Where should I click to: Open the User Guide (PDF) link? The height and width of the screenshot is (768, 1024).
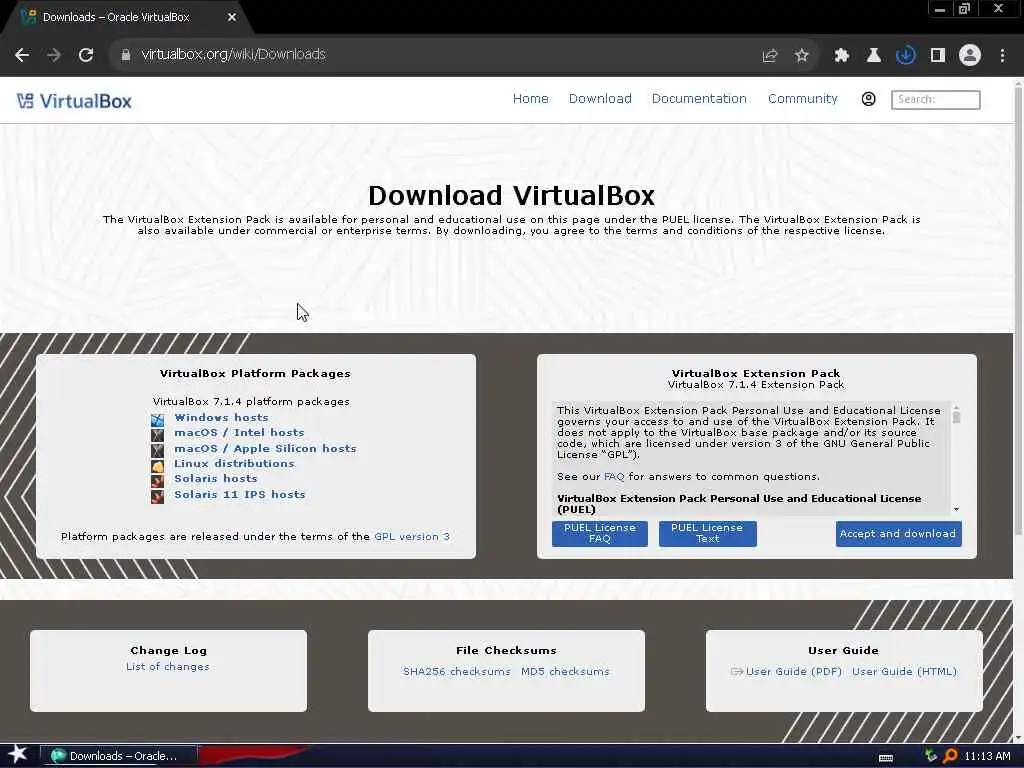click(x=793, y=671)
